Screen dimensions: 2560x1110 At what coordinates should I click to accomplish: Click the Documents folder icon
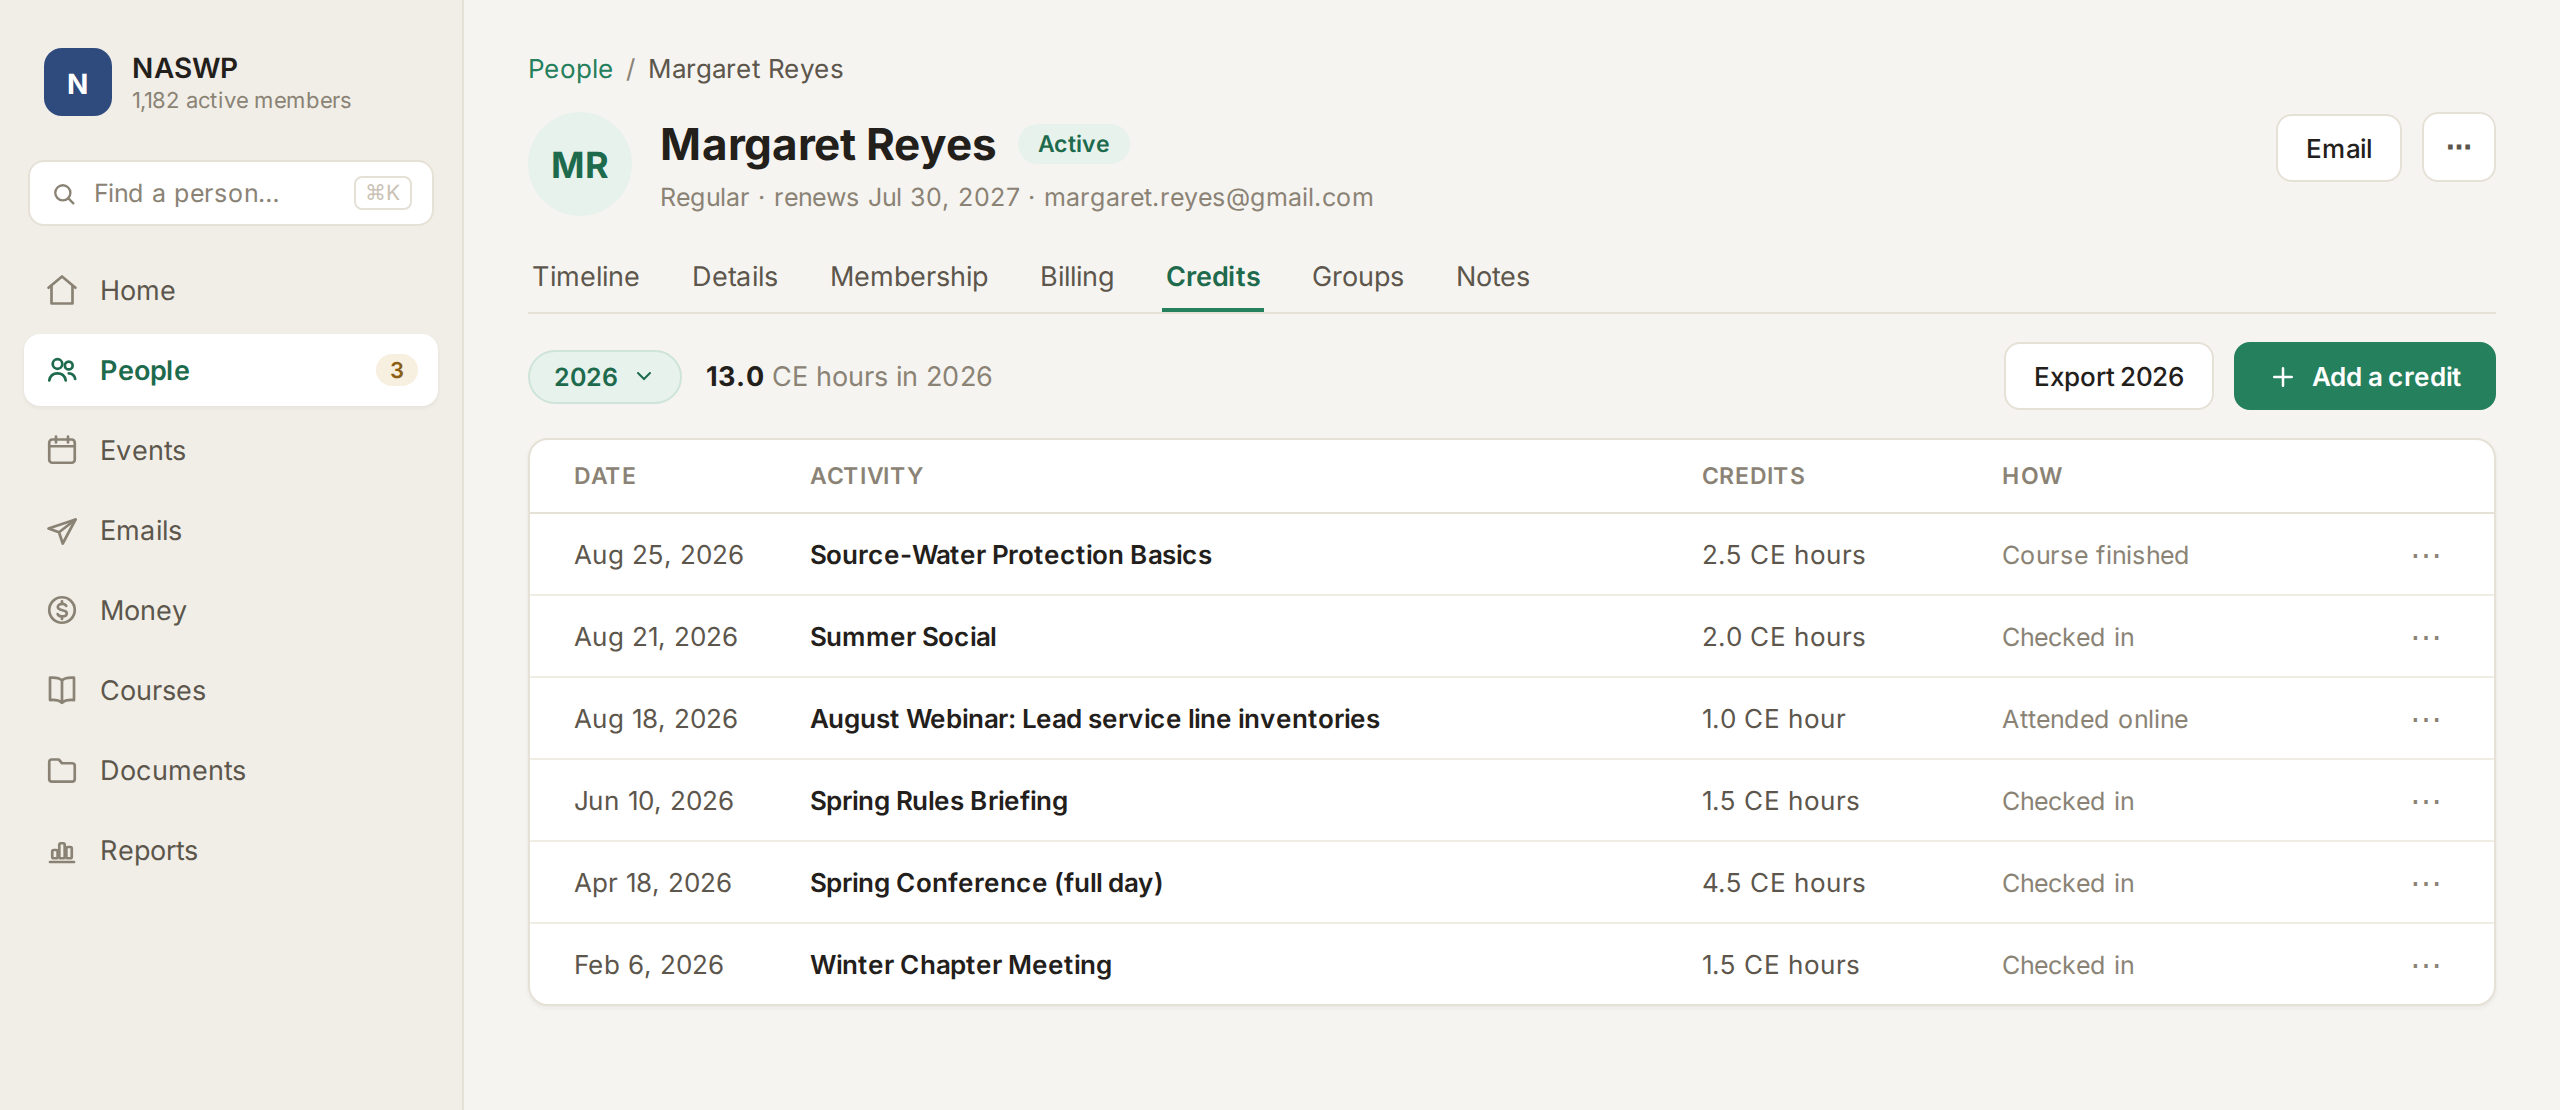(62, 770)
